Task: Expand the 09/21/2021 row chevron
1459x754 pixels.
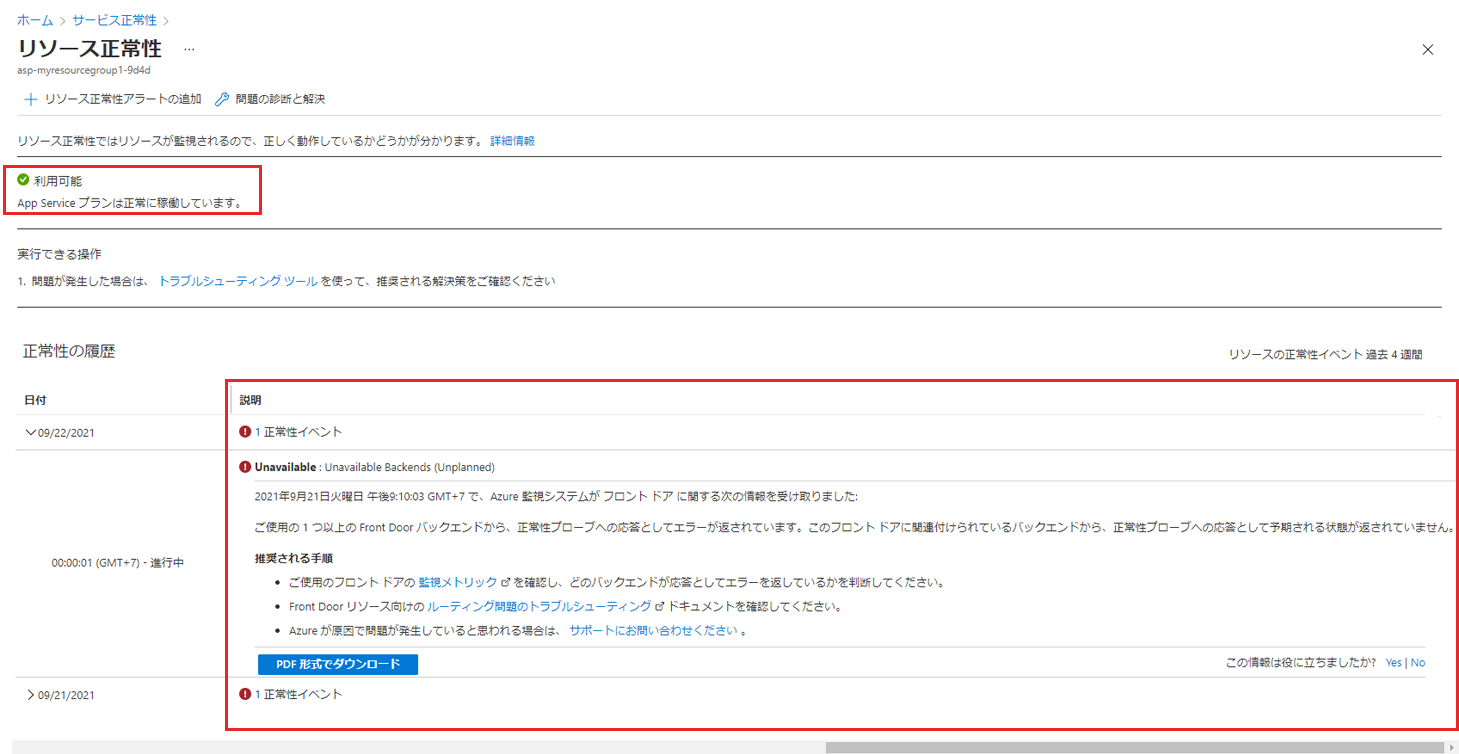Action: (30, 694)
